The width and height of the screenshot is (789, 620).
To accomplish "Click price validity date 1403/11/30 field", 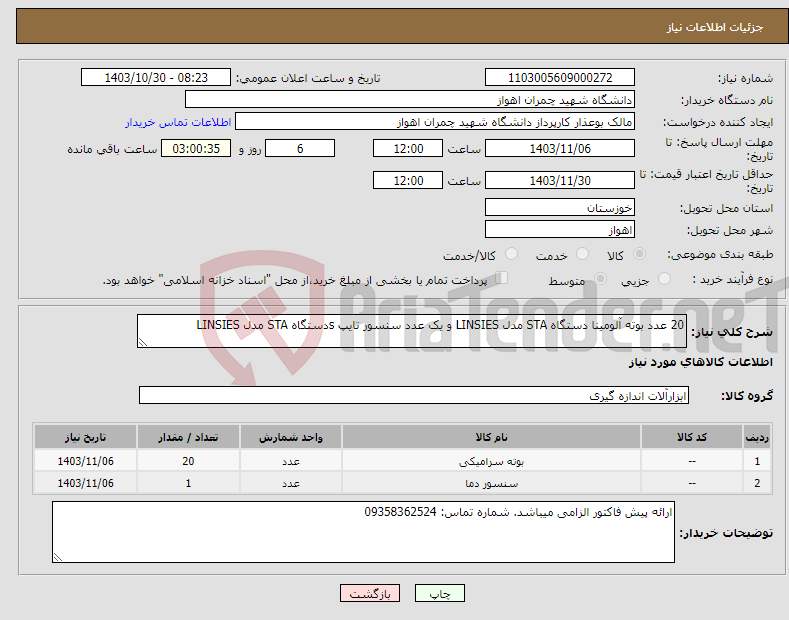I will pyautogui.click(x=560, y=180).
